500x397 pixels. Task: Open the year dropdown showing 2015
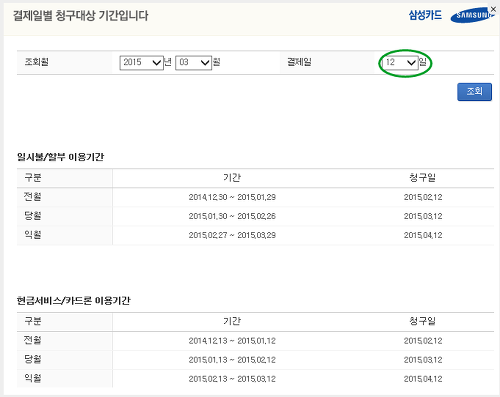point(141,62)
